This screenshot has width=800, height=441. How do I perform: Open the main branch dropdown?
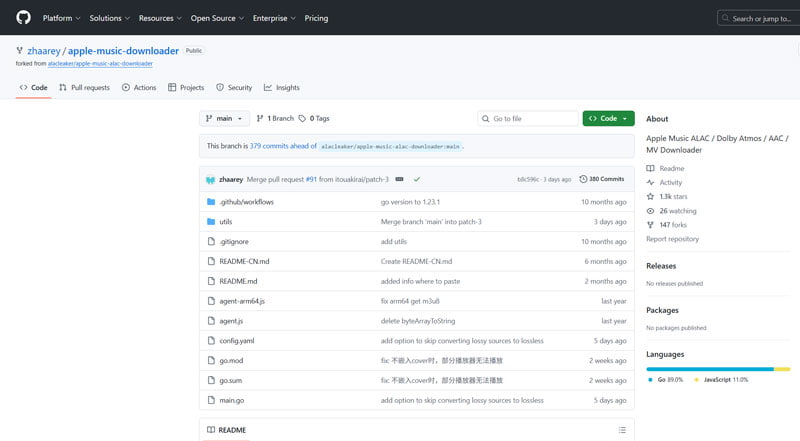224,118
